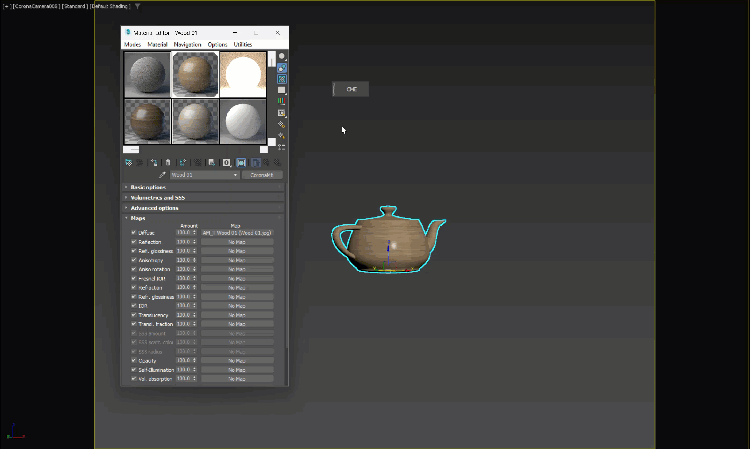Viewport: 750px width, 449px height.
Task: Toggle the Backlight icon in side toolbar
Action: [x=282, y=68]
